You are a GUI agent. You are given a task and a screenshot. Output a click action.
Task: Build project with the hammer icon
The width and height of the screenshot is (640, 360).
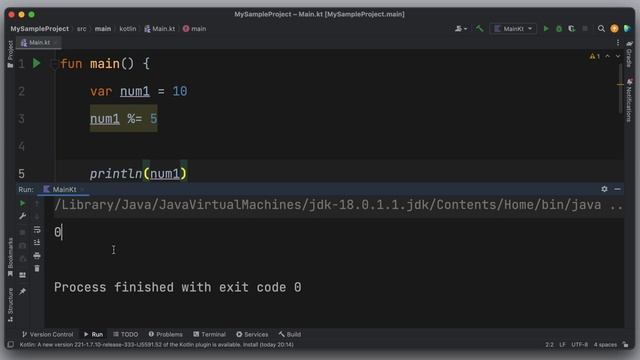point(480,29)
